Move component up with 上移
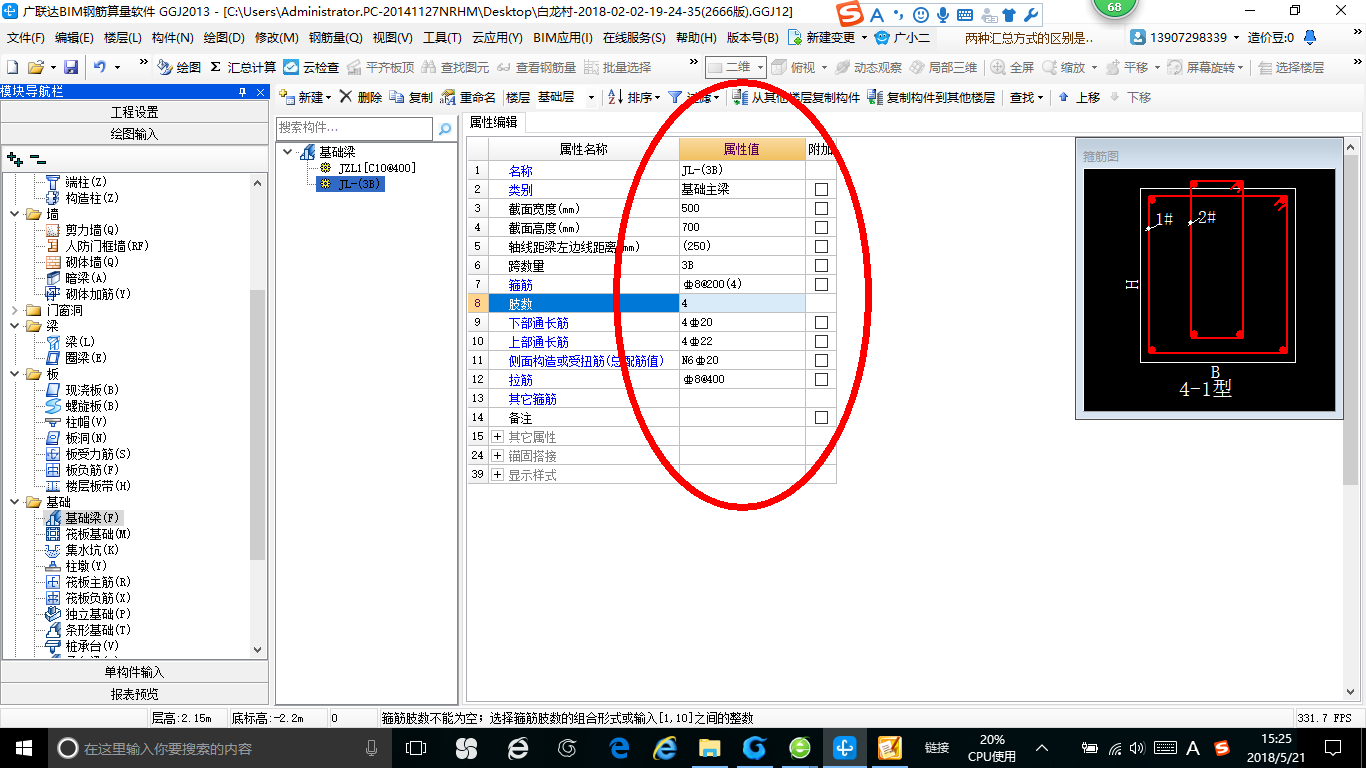 click(1079, 97)
